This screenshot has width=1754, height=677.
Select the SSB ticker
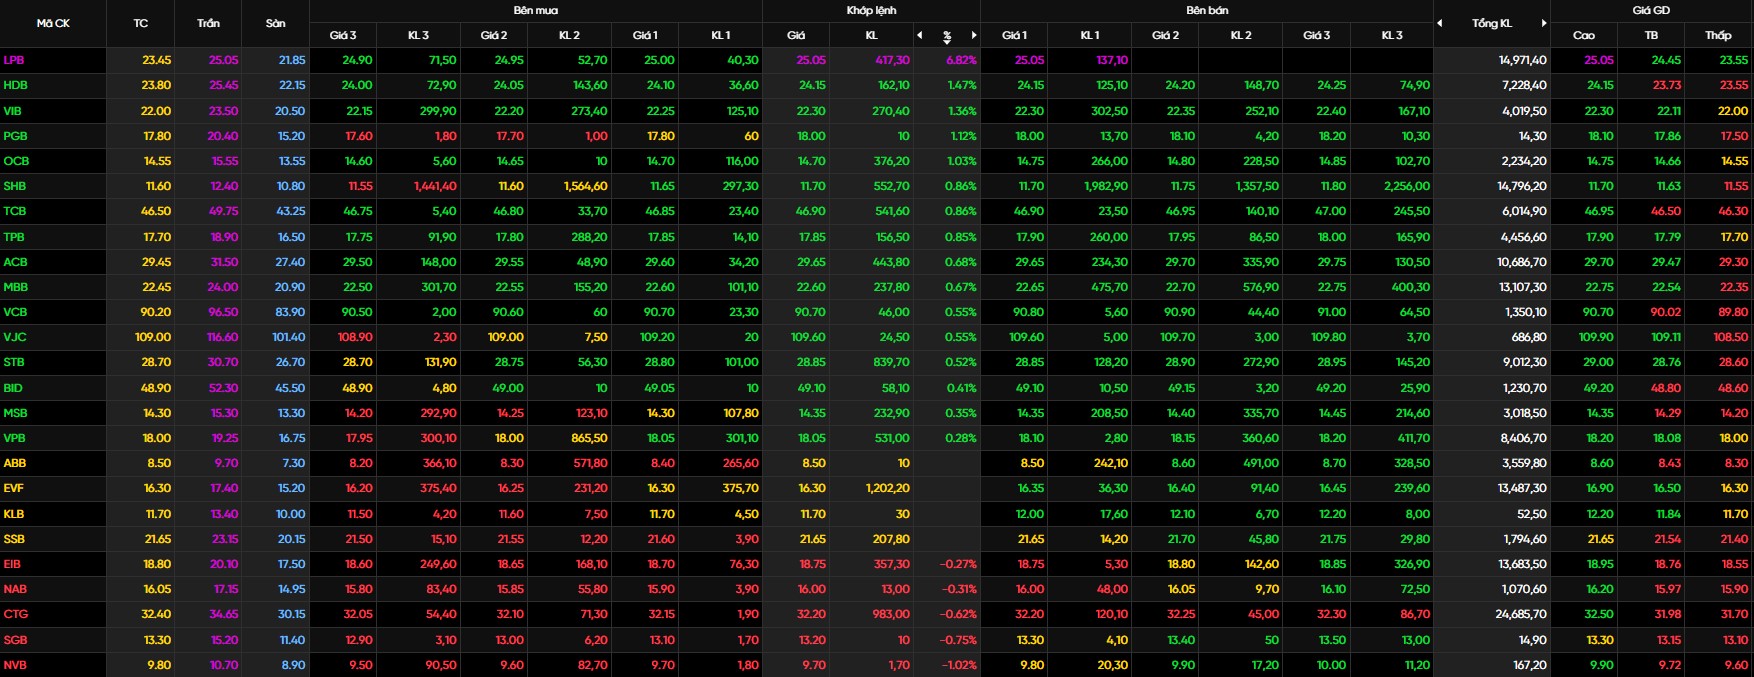pos(14,539)
